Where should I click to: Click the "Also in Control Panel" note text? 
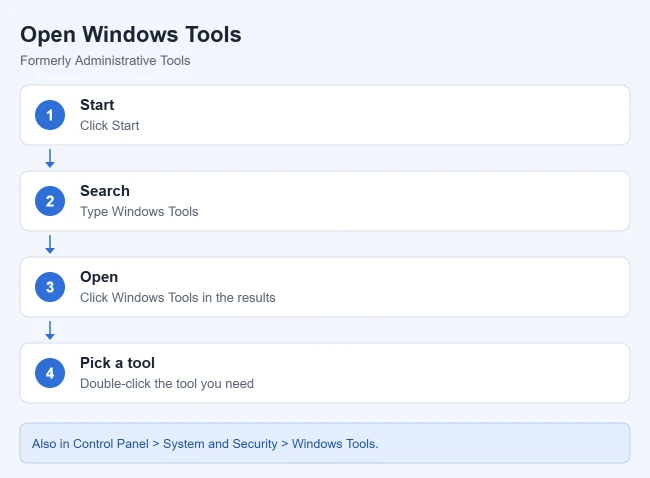coord(205,444)
